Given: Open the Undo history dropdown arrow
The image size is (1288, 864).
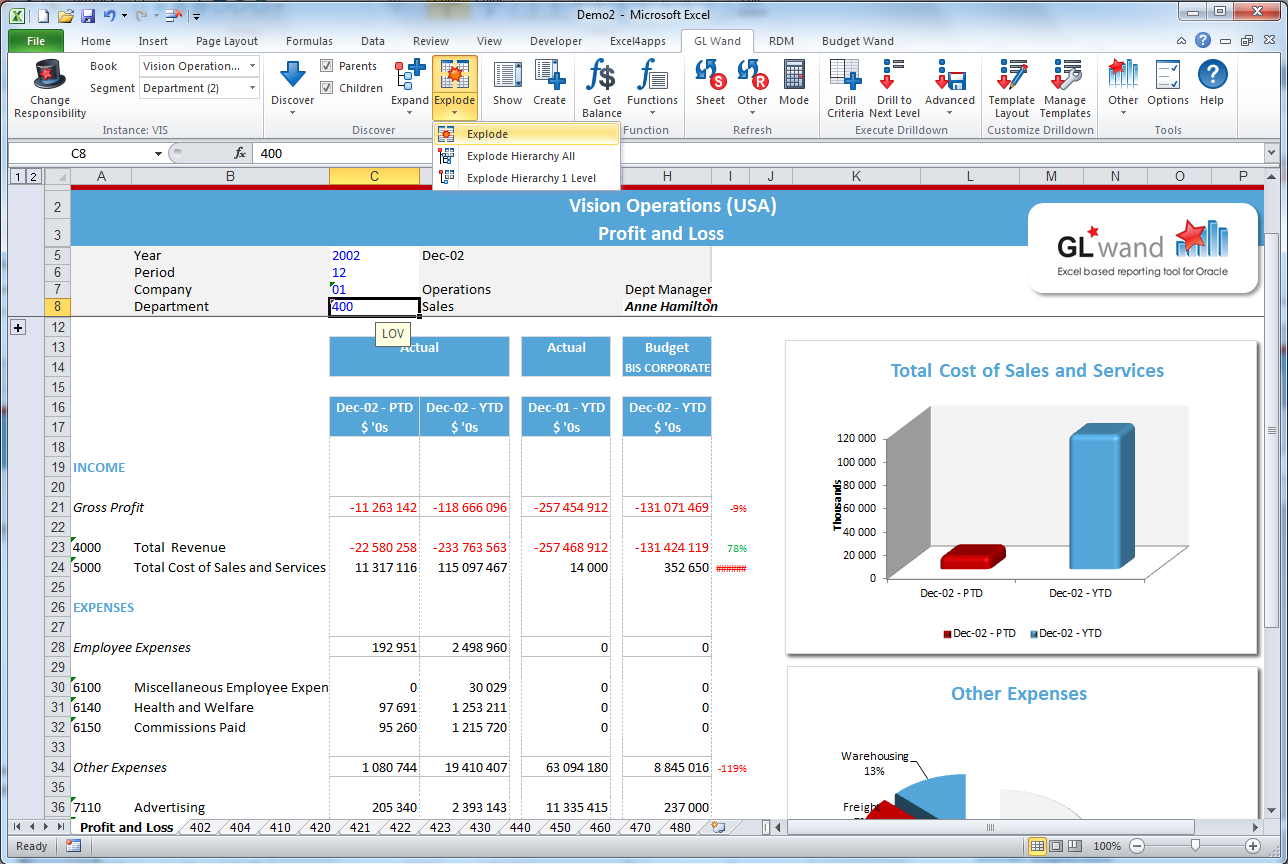Looking at the screenshot, I should point(124,16).
